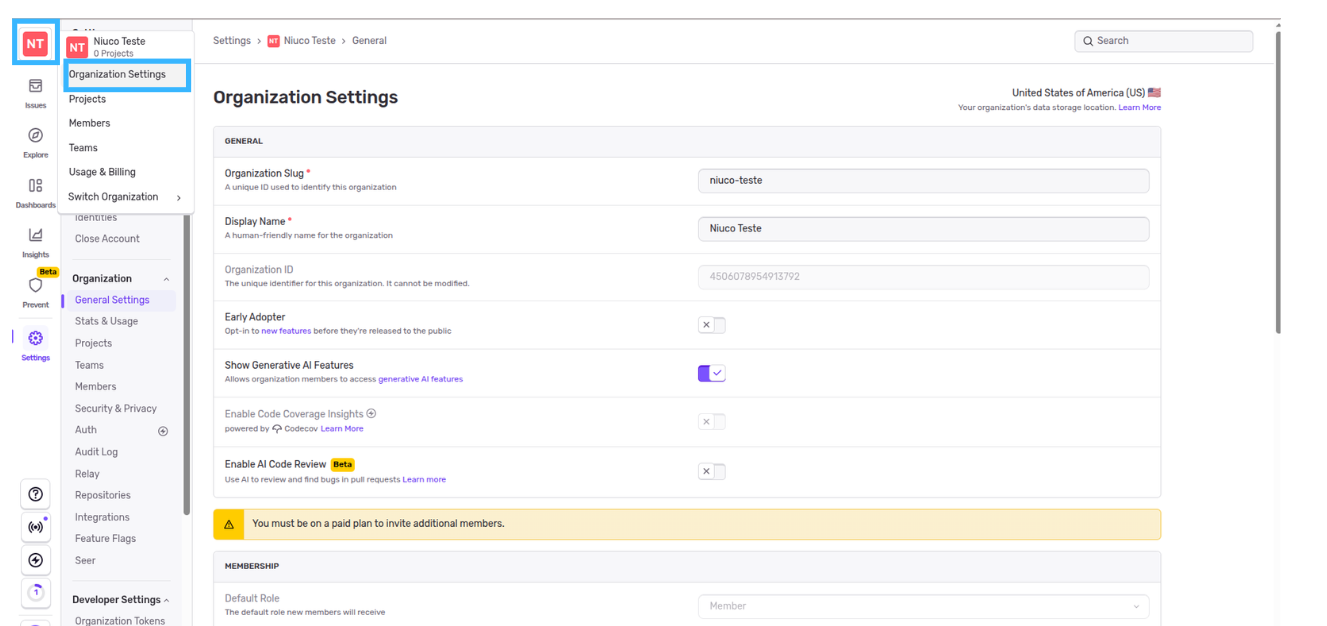Click the broadcast what's new icon

(36, 527)
